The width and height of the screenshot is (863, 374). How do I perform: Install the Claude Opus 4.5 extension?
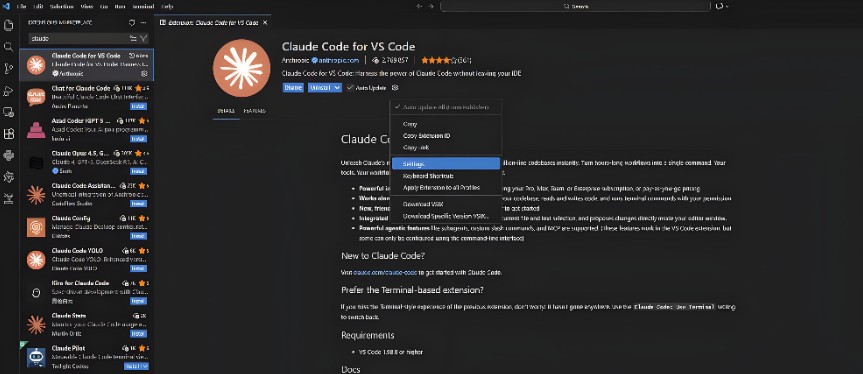[x=138, y=171]
